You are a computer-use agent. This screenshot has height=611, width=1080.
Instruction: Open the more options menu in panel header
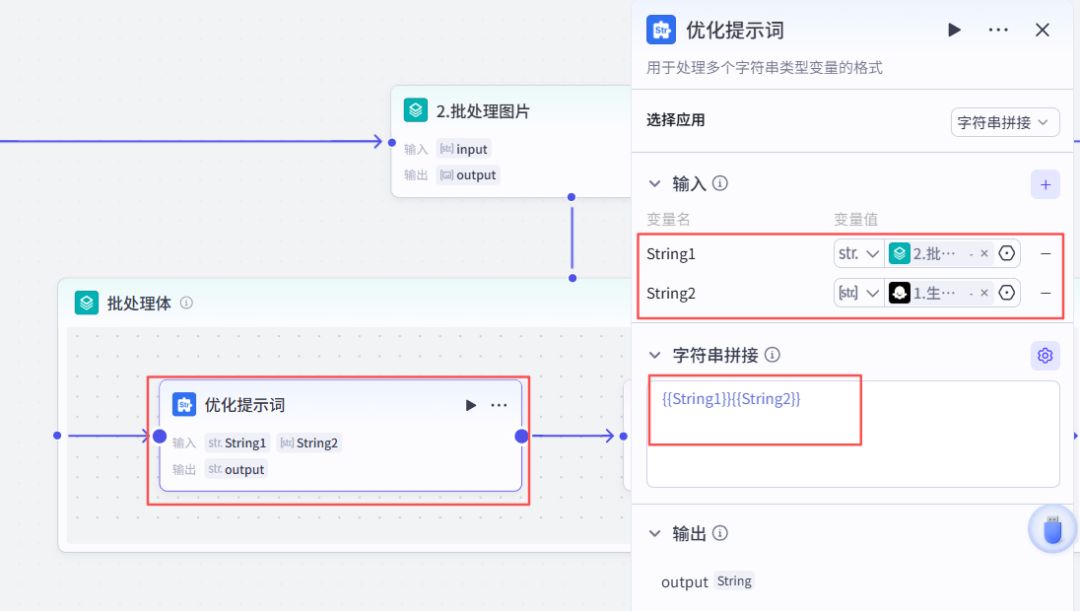998,30
